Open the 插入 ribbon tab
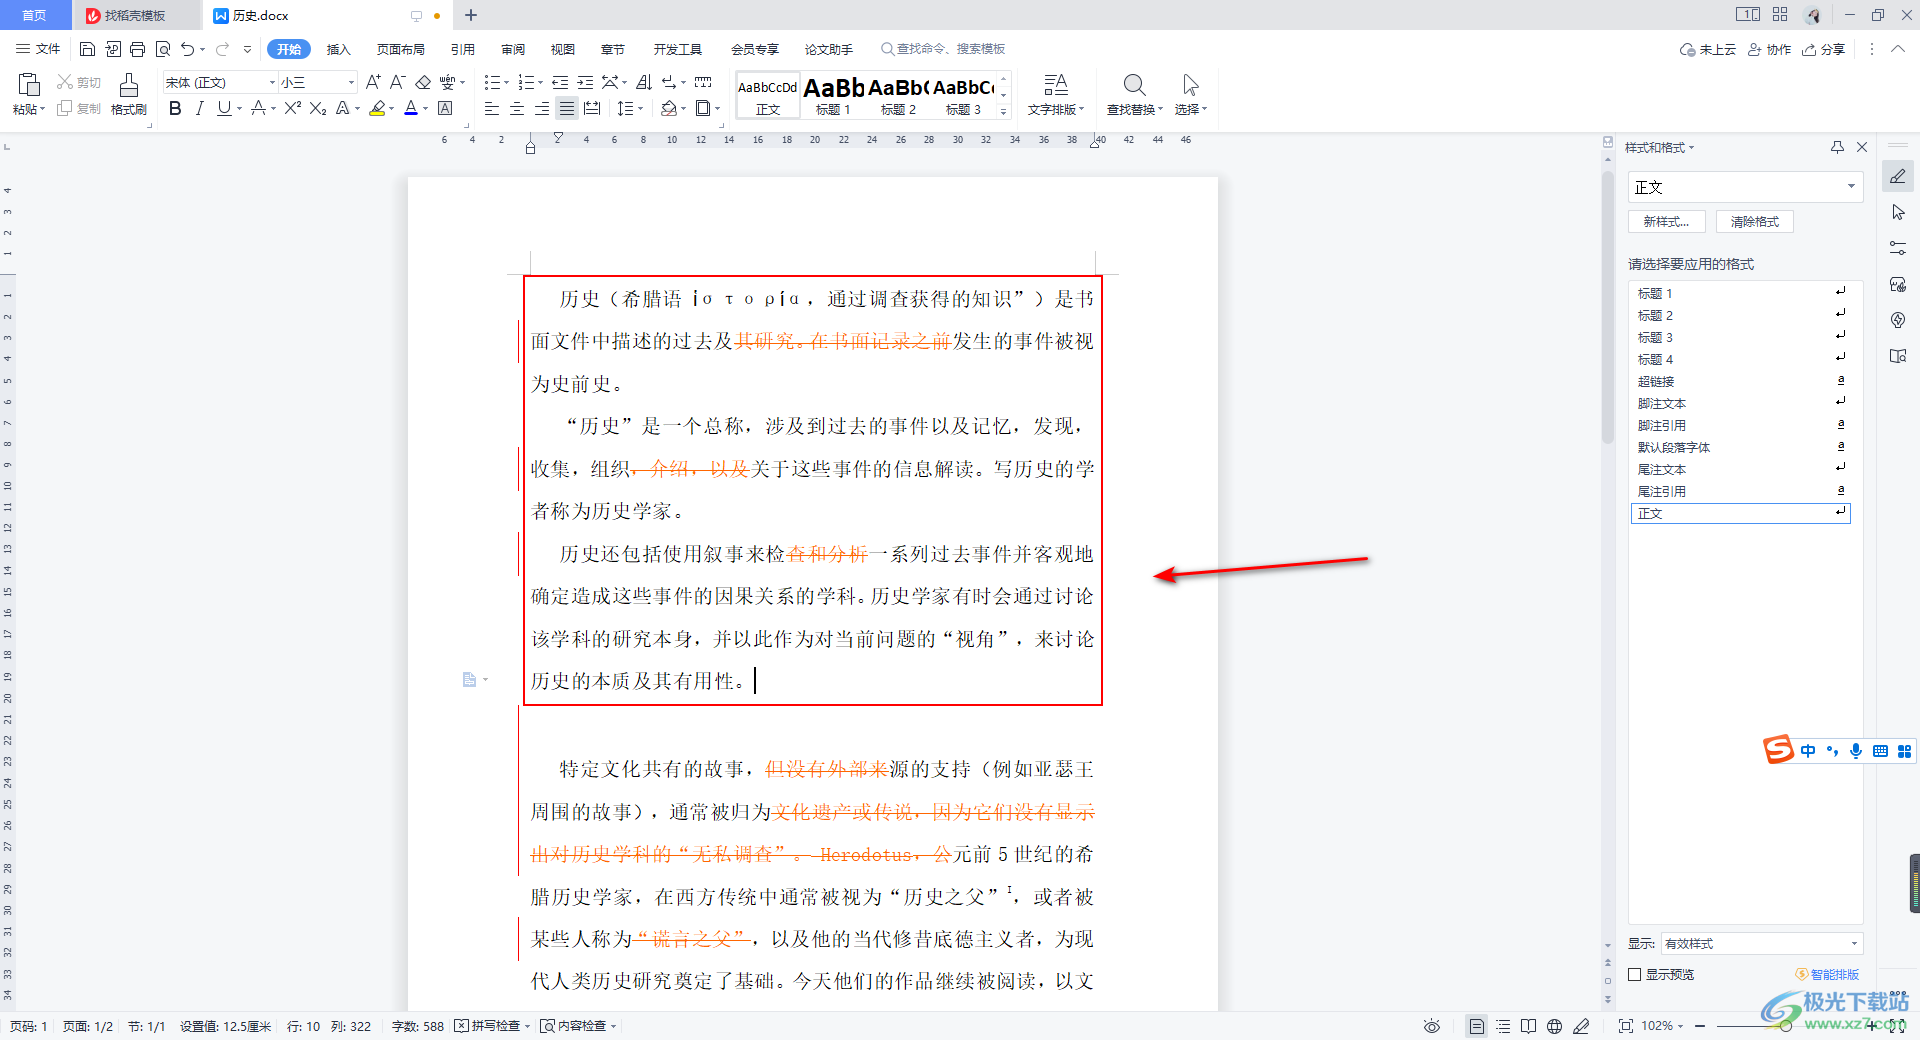 click(339, 49)
